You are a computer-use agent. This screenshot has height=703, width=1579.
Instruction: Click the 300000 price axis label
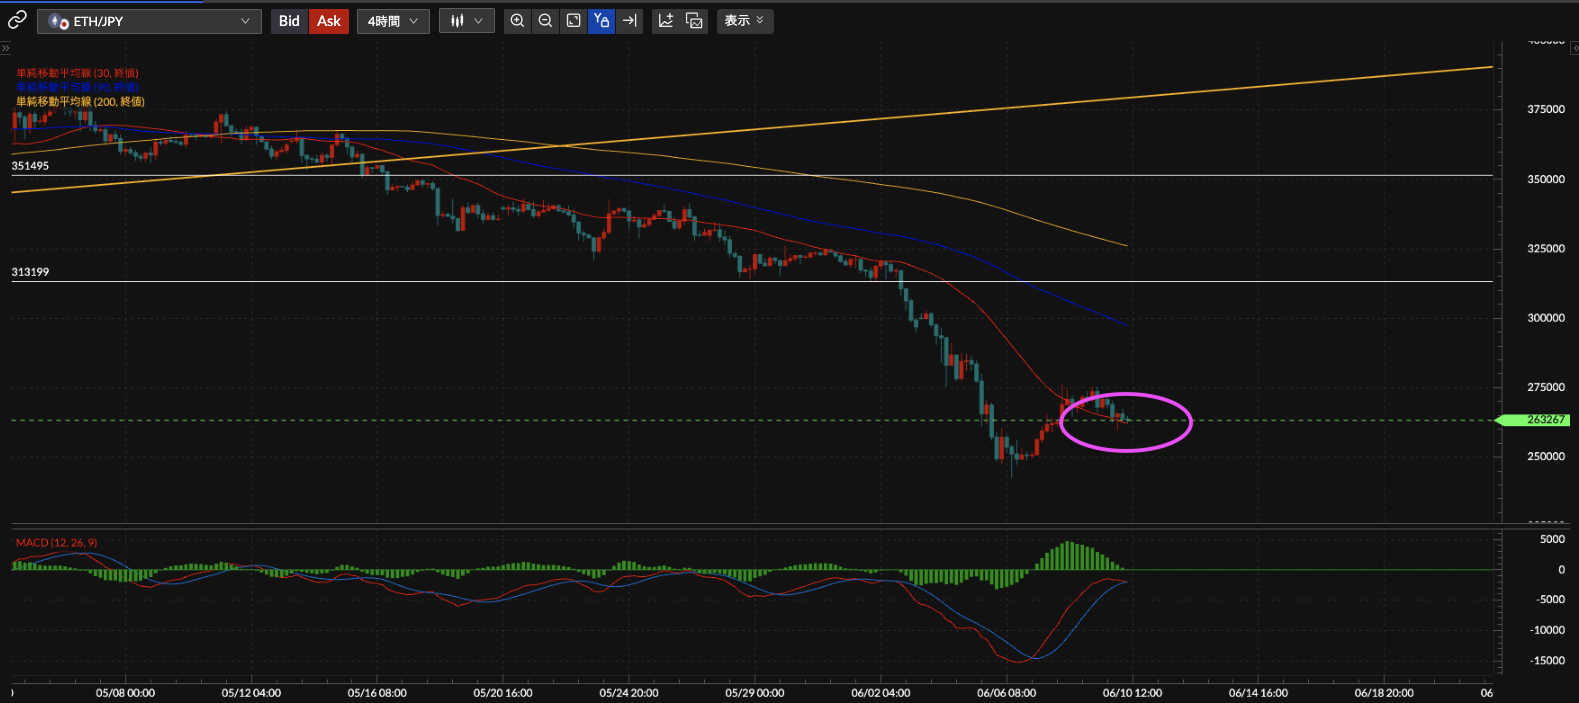tap(1546, 318)
